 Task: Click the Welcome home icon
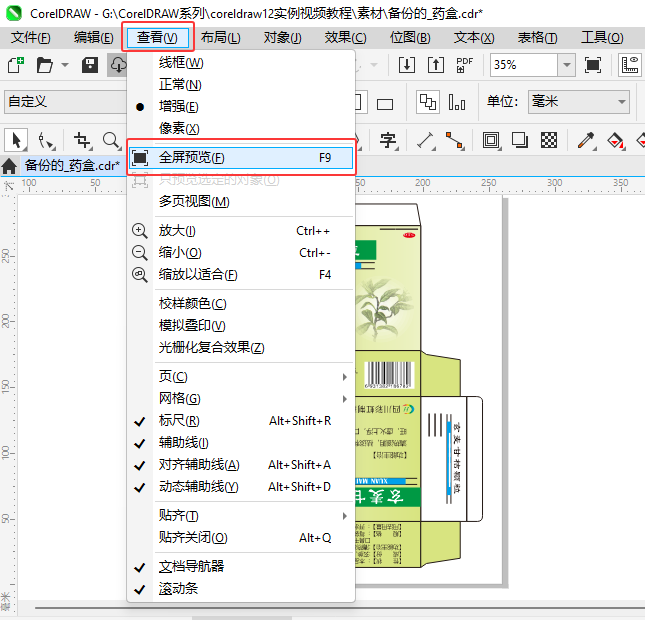tap(9, 166)
